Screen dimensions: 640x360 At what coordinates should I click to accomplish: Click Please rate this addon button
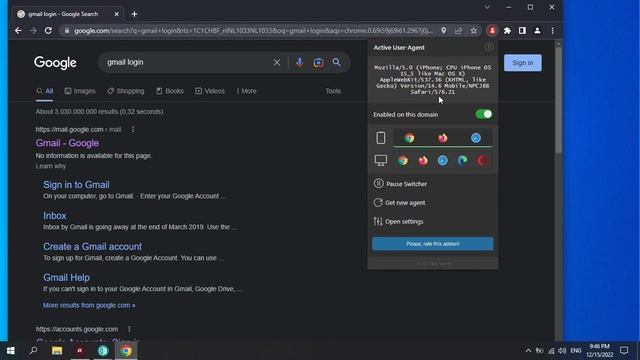433,244
